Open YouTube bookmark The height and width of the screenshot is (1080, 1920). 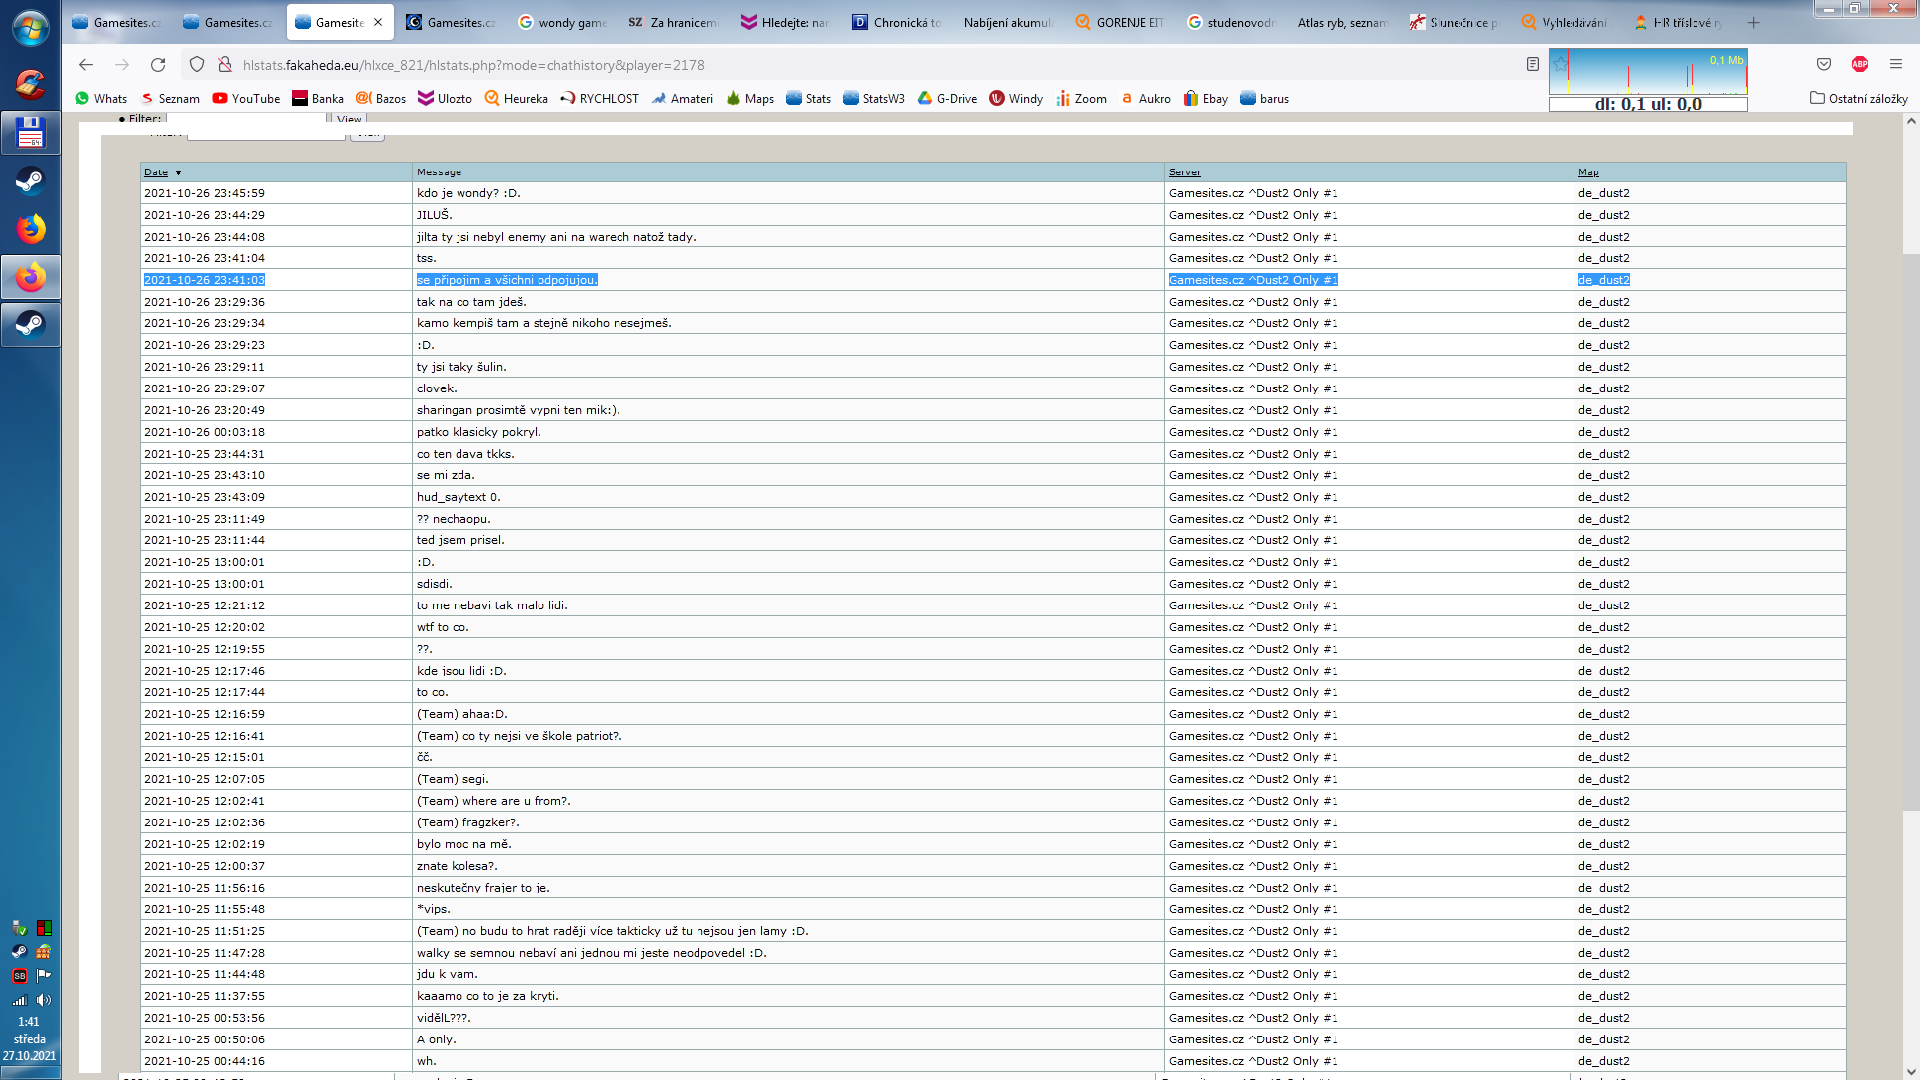[246, 98]
